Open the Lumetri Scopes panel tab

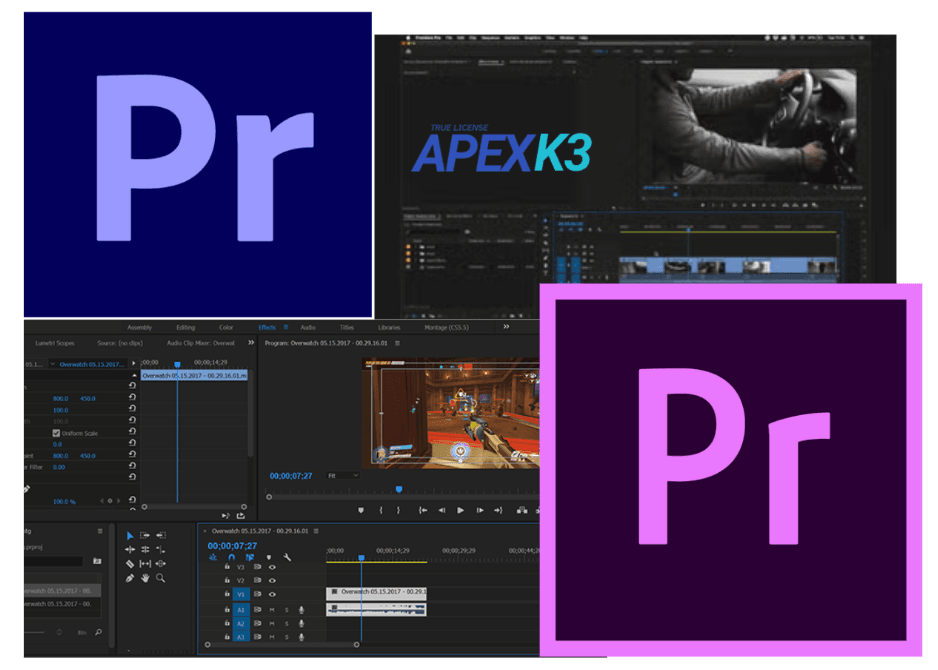tap(55, 343)
